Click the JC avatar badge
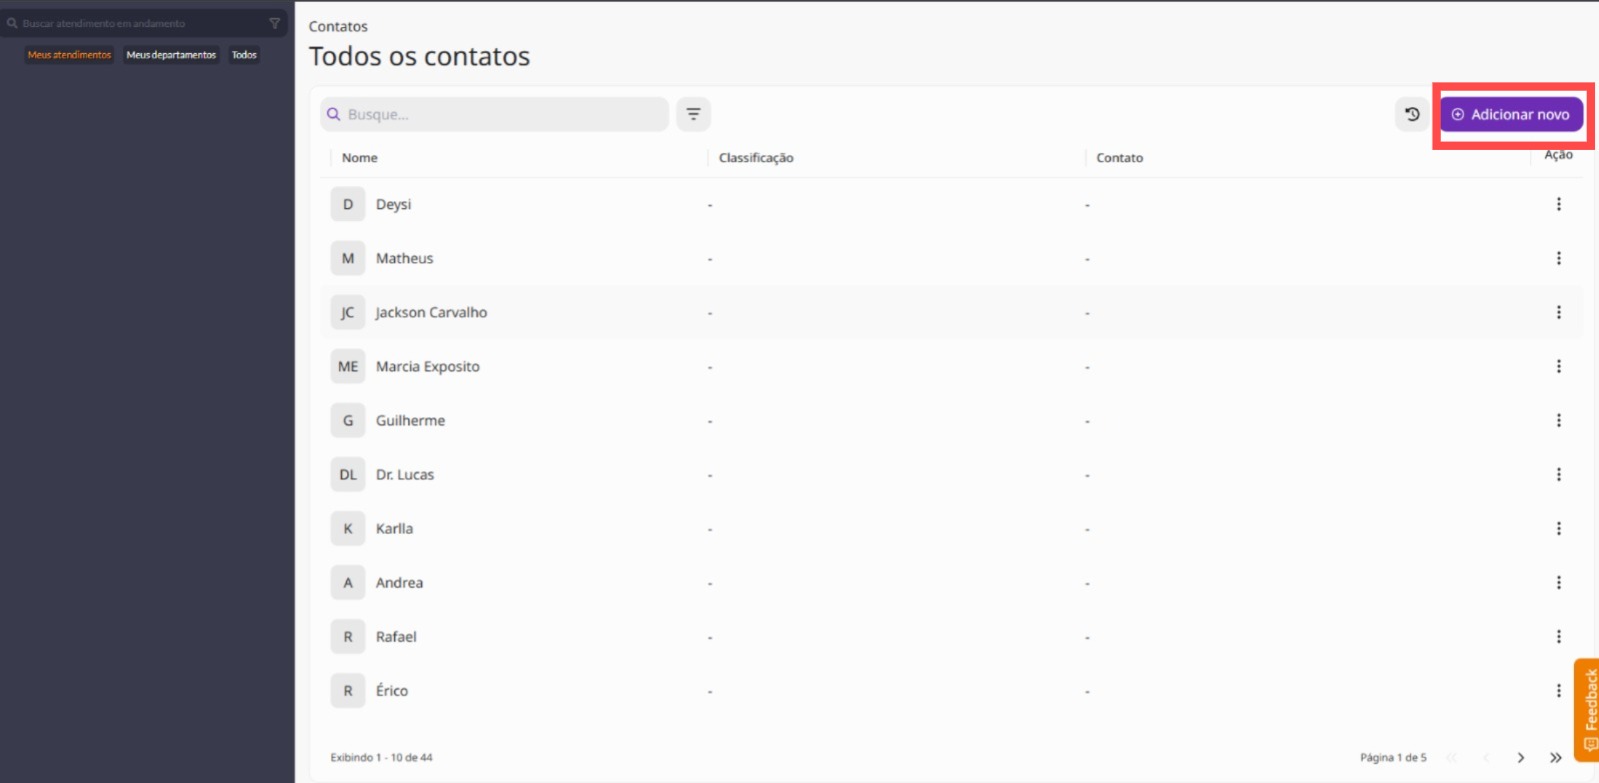The height and width of the screenshot is (783, 1599). (348, 312)
